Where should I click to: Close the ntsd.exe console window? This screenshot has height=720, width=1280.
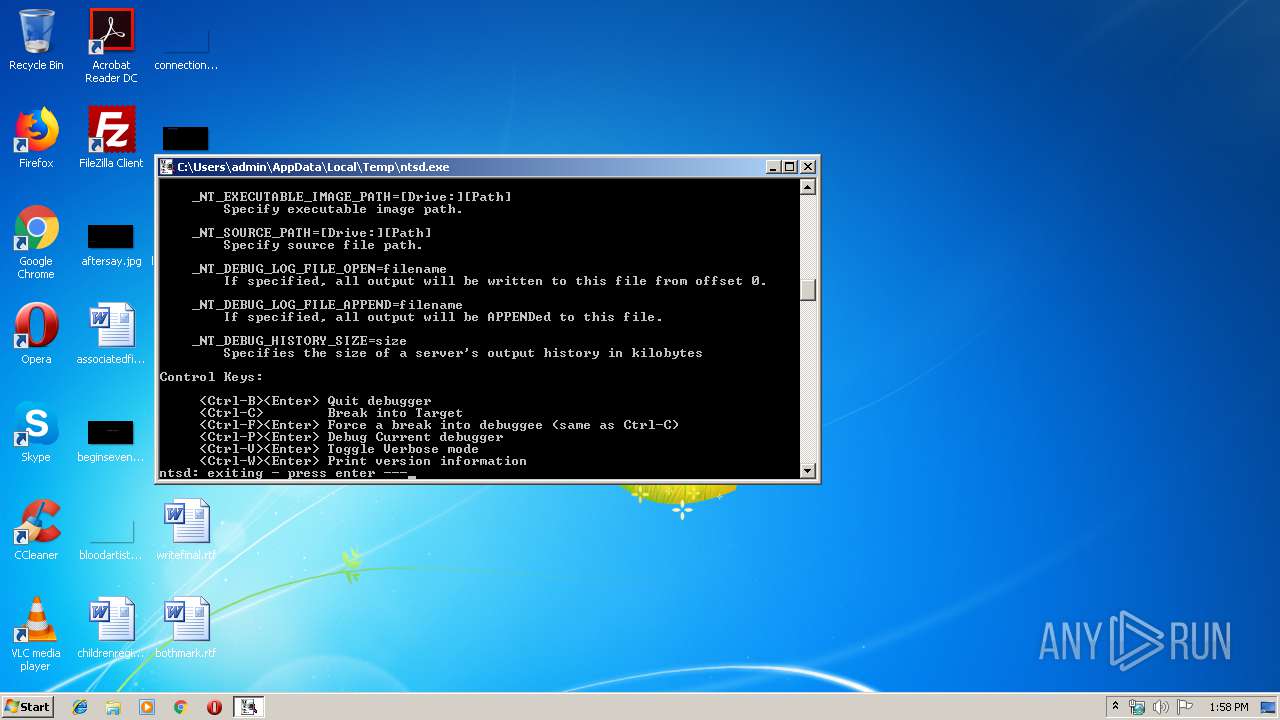pyautogui.click(x=808, y=167)
